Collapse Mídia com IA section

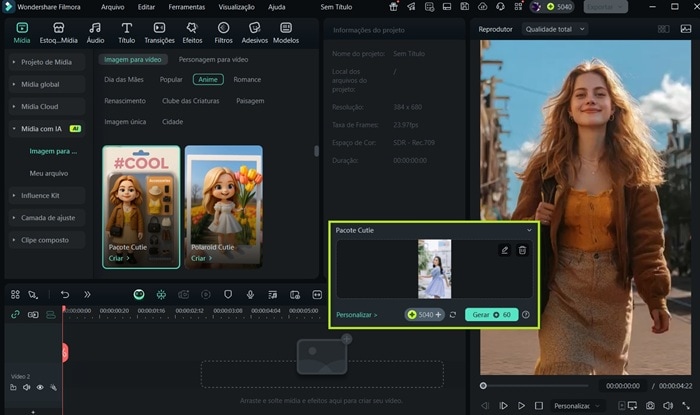(x=46, y=129)
